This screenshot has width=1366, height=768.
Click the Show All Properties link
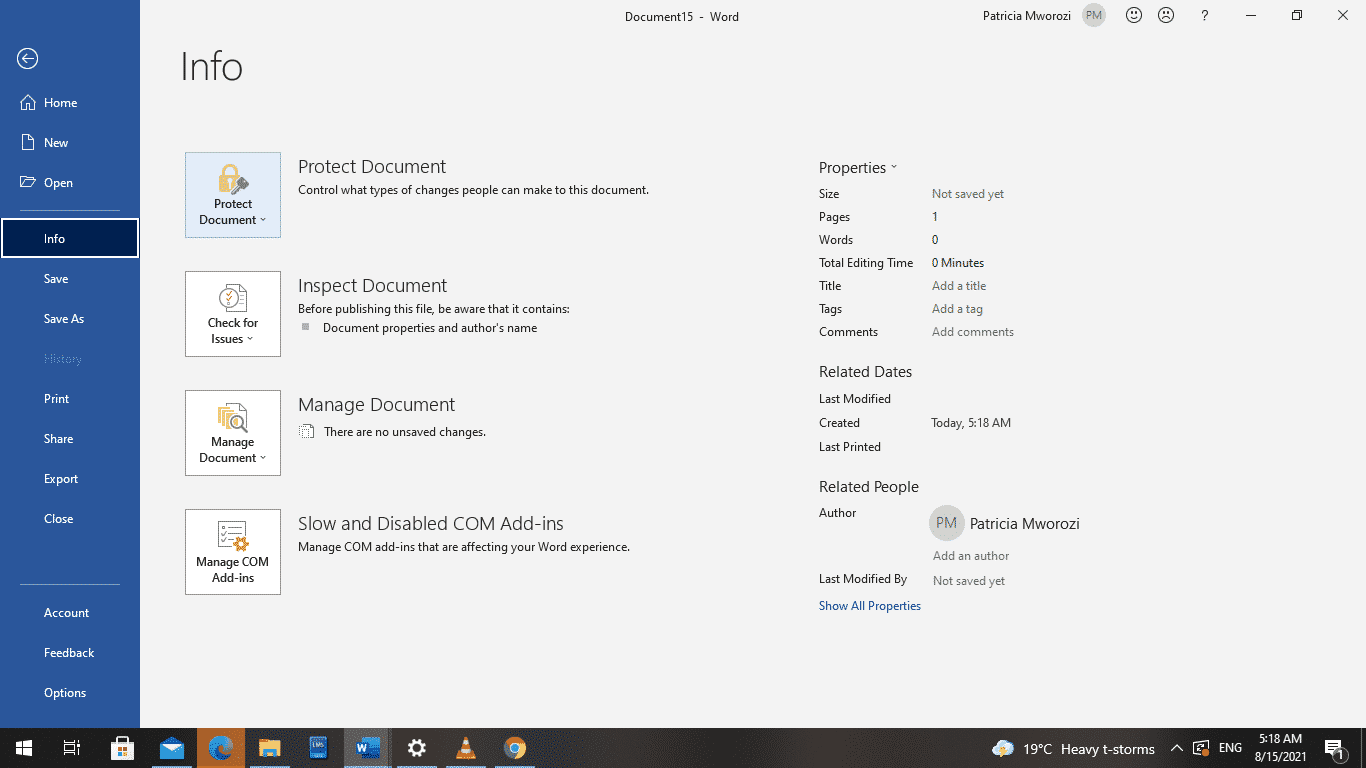(869, 605)
